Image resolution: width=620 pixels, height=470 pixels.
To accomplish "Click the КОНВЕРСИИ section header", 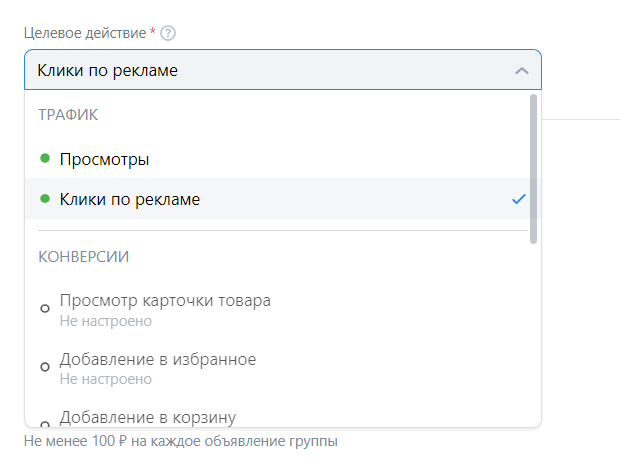I will click(83, 257).
